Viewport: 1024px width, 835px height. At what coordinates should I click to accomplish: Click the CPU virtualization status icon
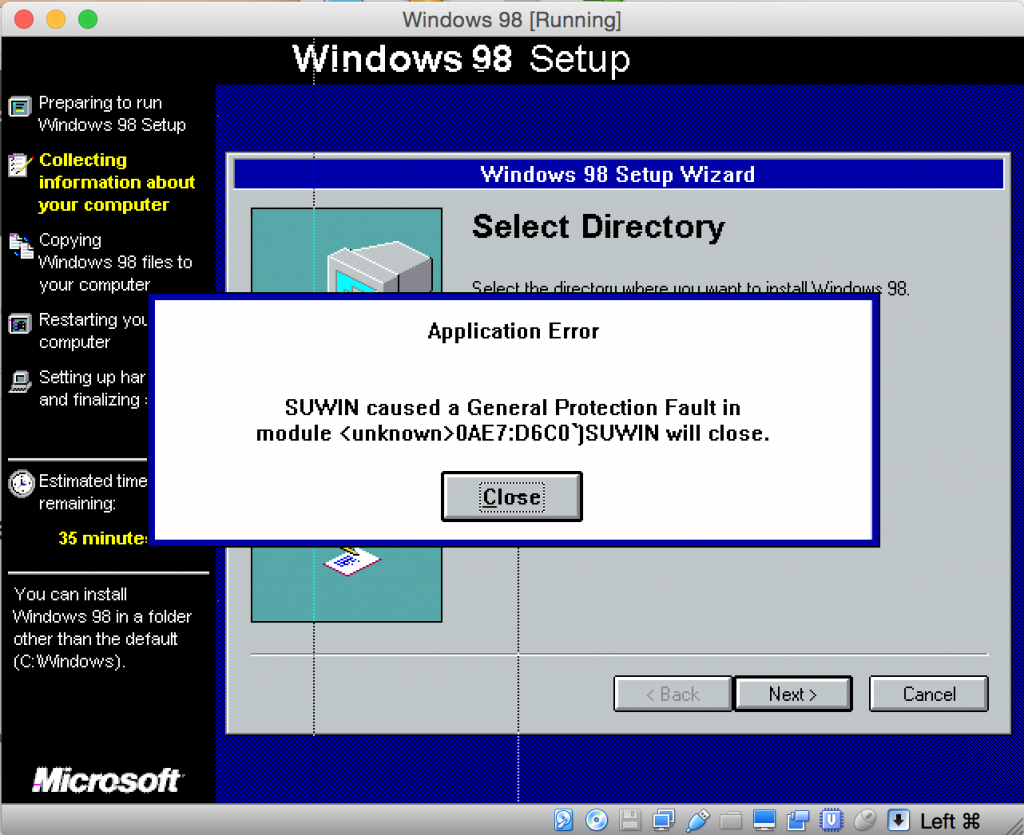pos(831,820)
